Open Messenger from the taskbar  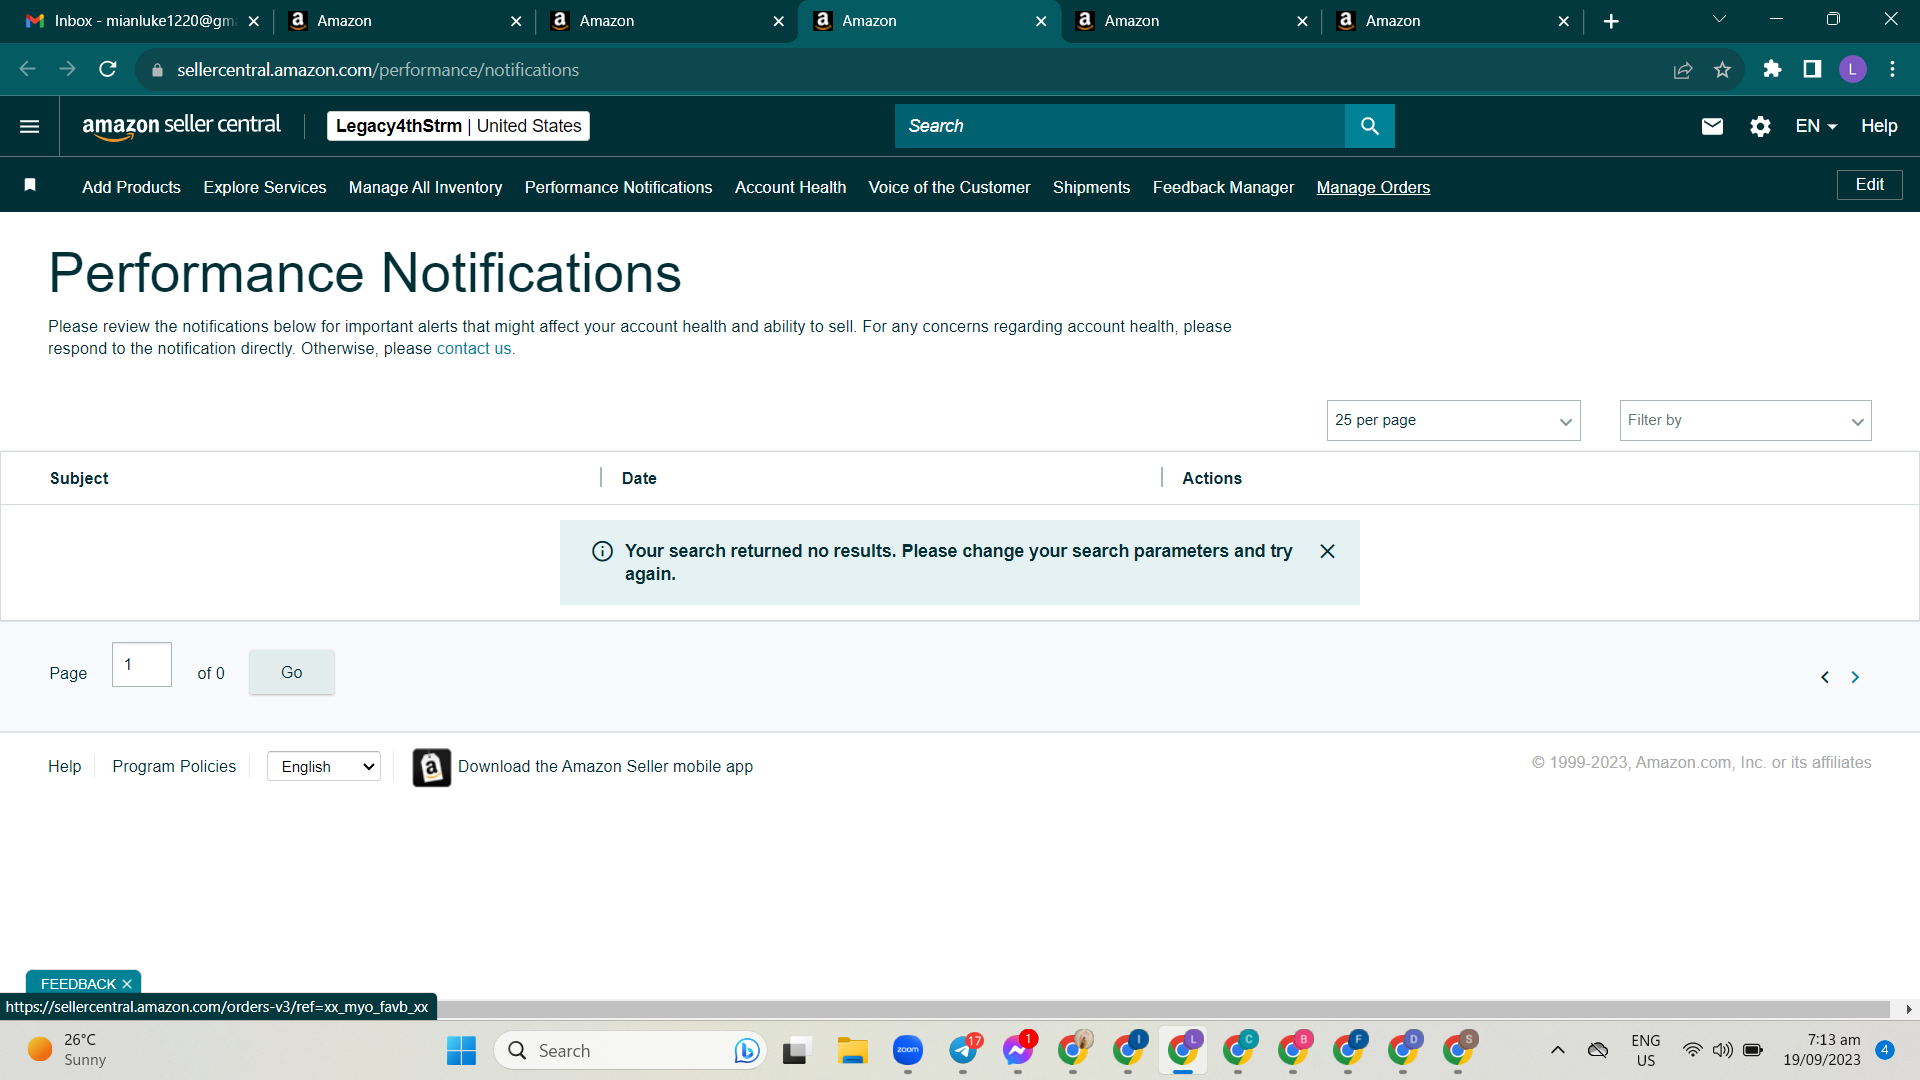[x=1018, y=1050]
